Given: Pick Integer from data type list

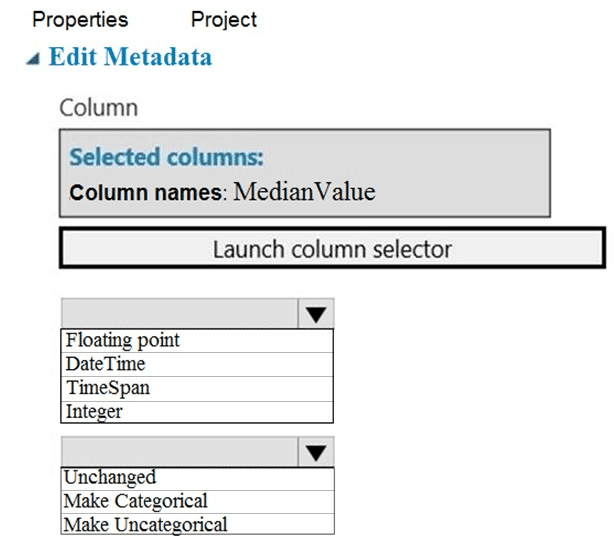Looking at the screenshot, I should click(197, 412).
